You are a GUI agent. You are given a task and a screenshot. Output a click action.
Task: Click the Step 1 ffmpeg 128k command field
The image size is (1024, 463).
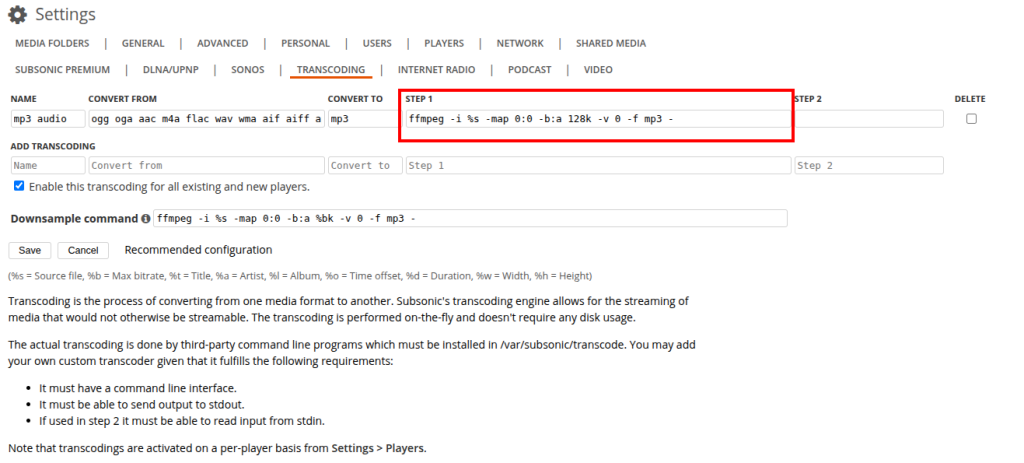coord(598,119)
